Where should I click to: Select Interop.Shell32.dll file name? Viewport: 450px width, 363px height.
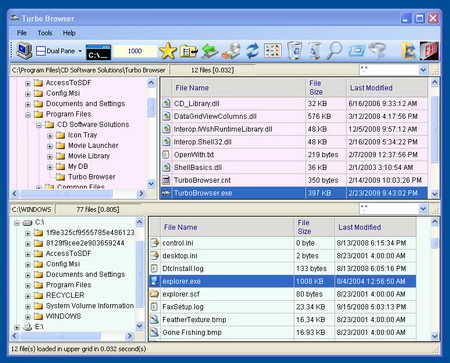click(x=203, y=142)
